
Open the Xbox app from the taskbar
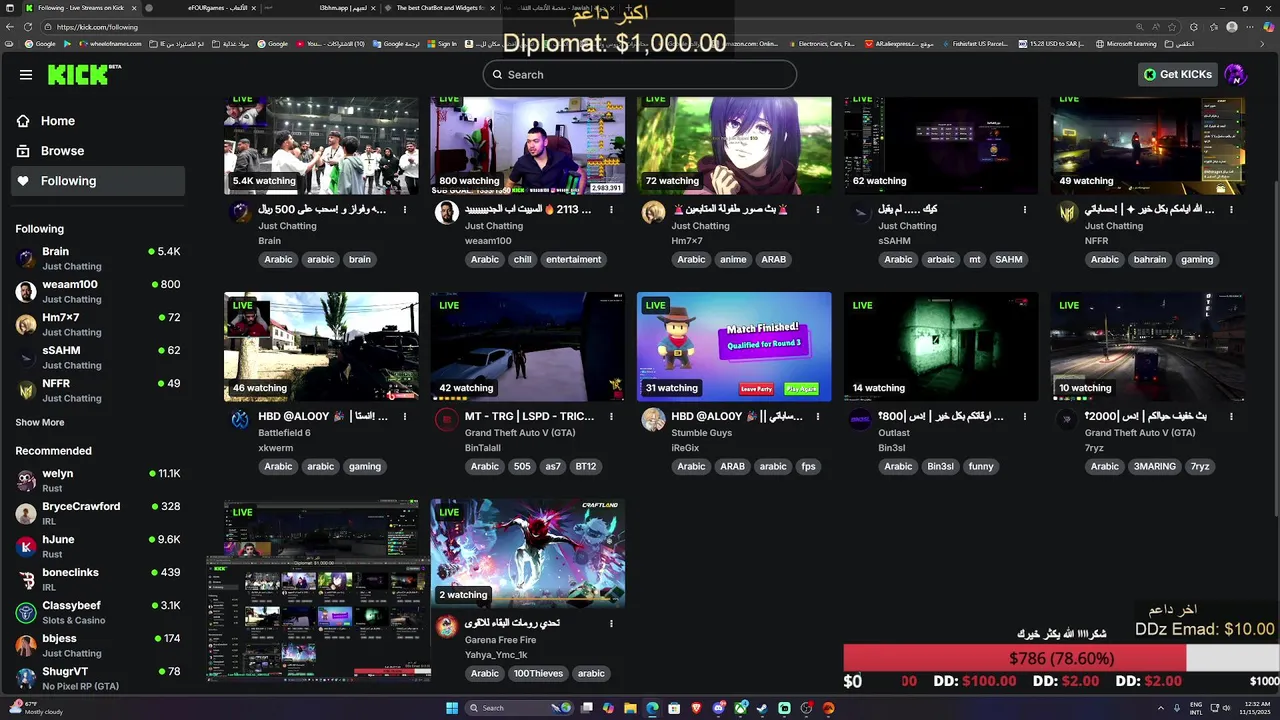pos(740,708)
